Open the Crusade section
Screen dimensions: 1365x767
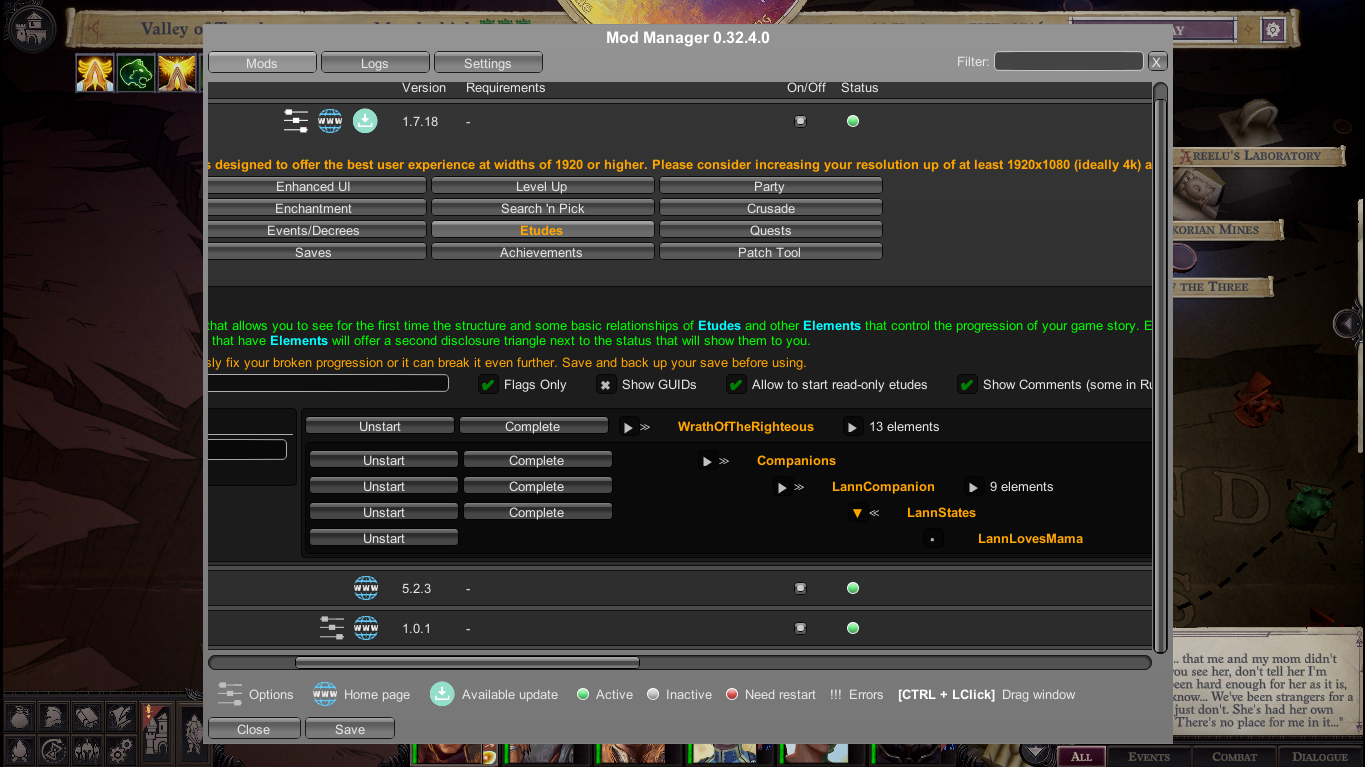tap(770, 208)
